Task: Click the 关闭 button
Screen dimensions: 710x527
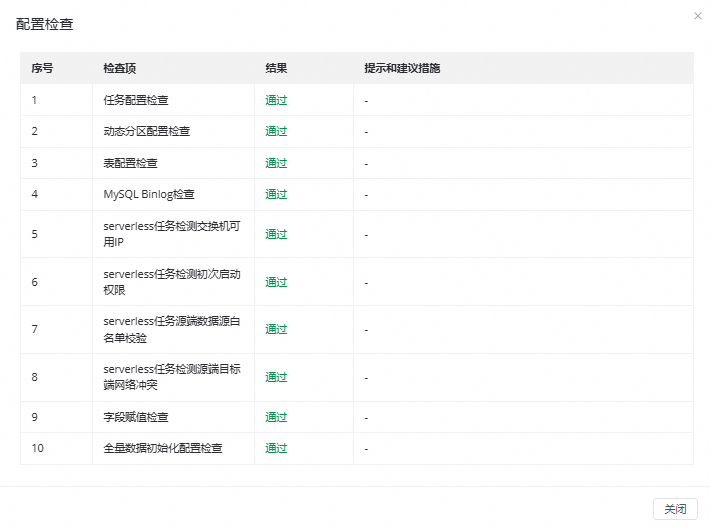Action: [675, 509]
